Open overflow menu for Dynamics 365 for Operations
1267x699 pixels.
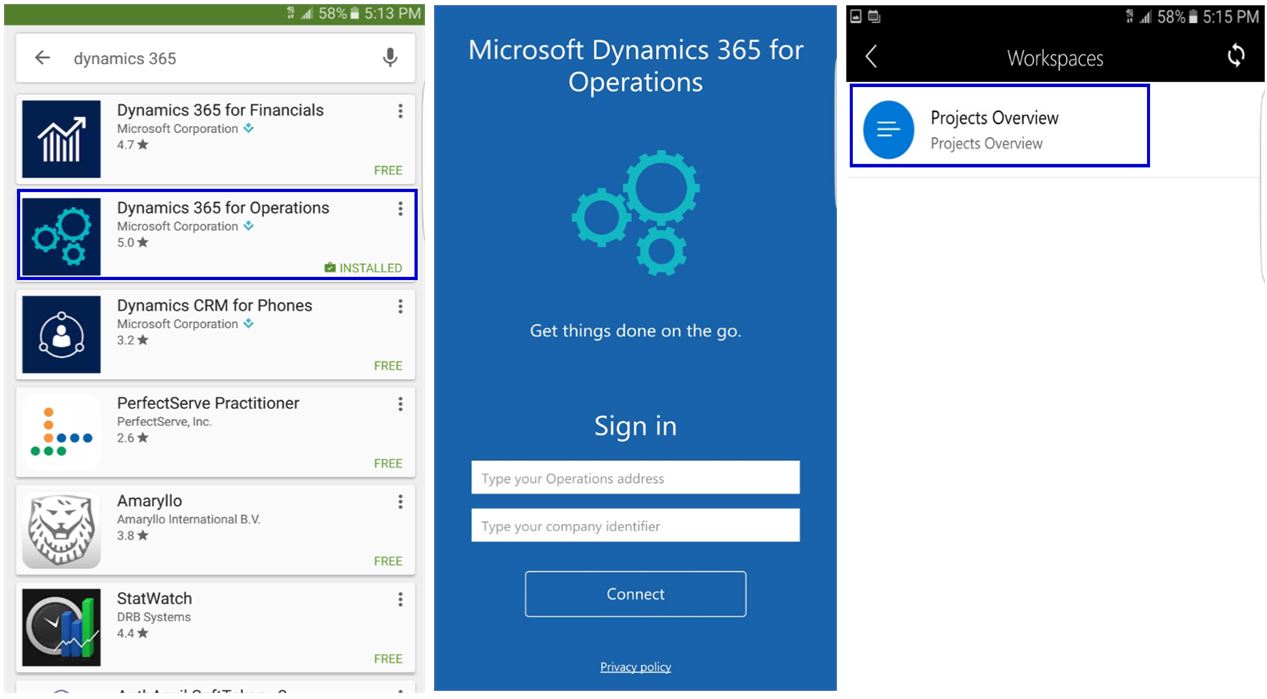(x=400, y=209)
